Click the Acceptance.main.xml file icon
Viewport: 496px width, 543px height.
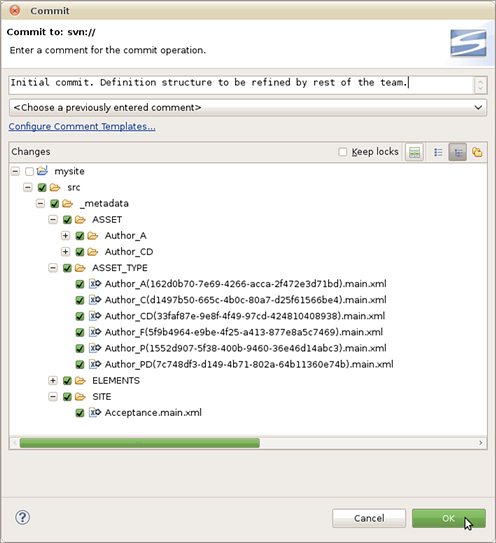click(x=95, y=412)
